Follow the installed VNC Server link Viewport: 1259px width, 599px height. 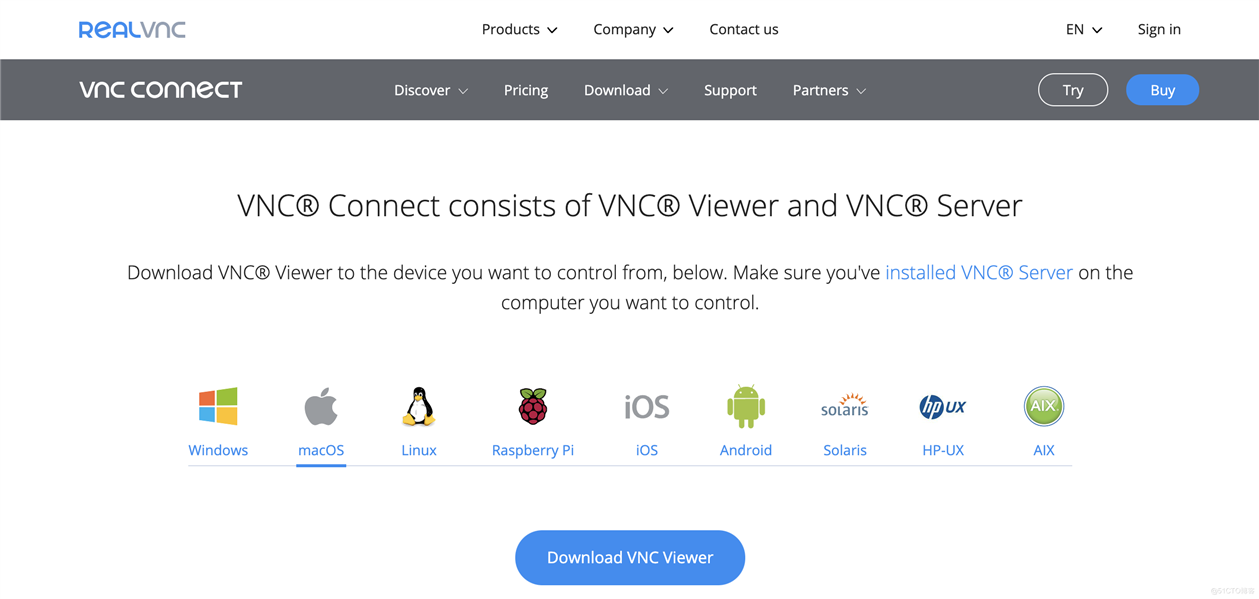(979, 272)
